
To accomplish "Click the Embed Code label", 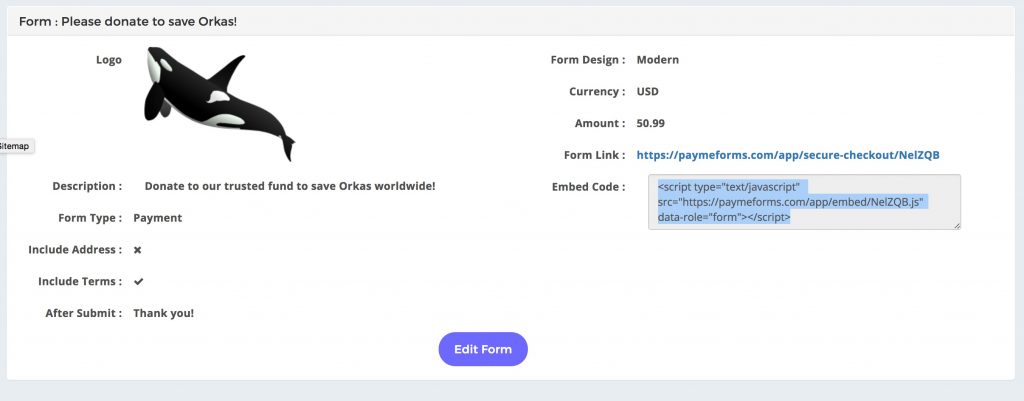I will click(x=588, y=187).
